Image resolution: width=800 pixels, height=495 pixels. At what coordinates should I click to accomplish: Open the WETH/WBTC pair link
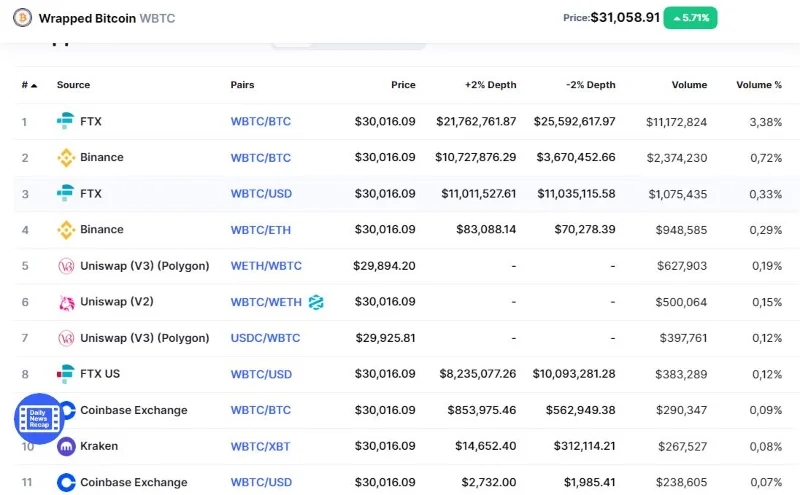[x=266, y=266]
